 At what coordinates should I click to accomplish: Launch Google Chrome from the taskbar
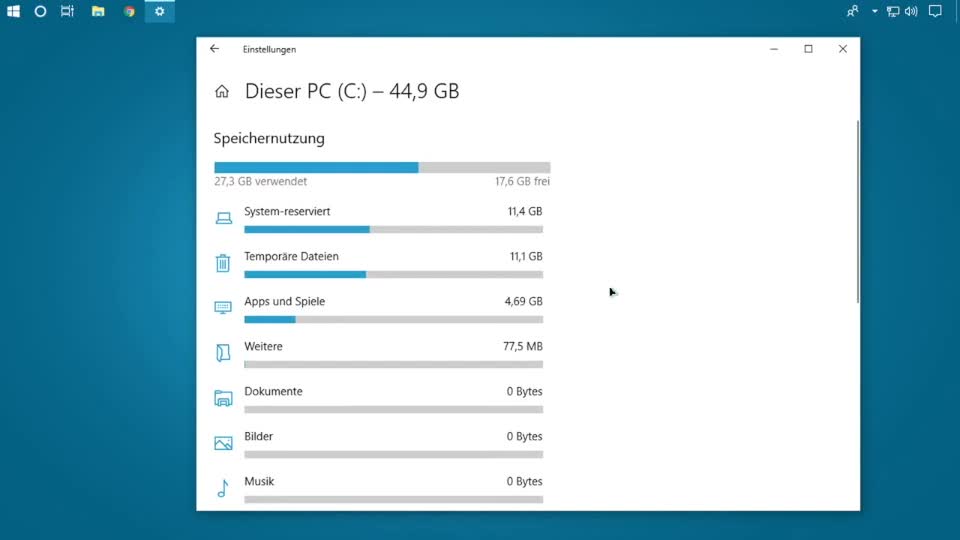click(129, 11)
